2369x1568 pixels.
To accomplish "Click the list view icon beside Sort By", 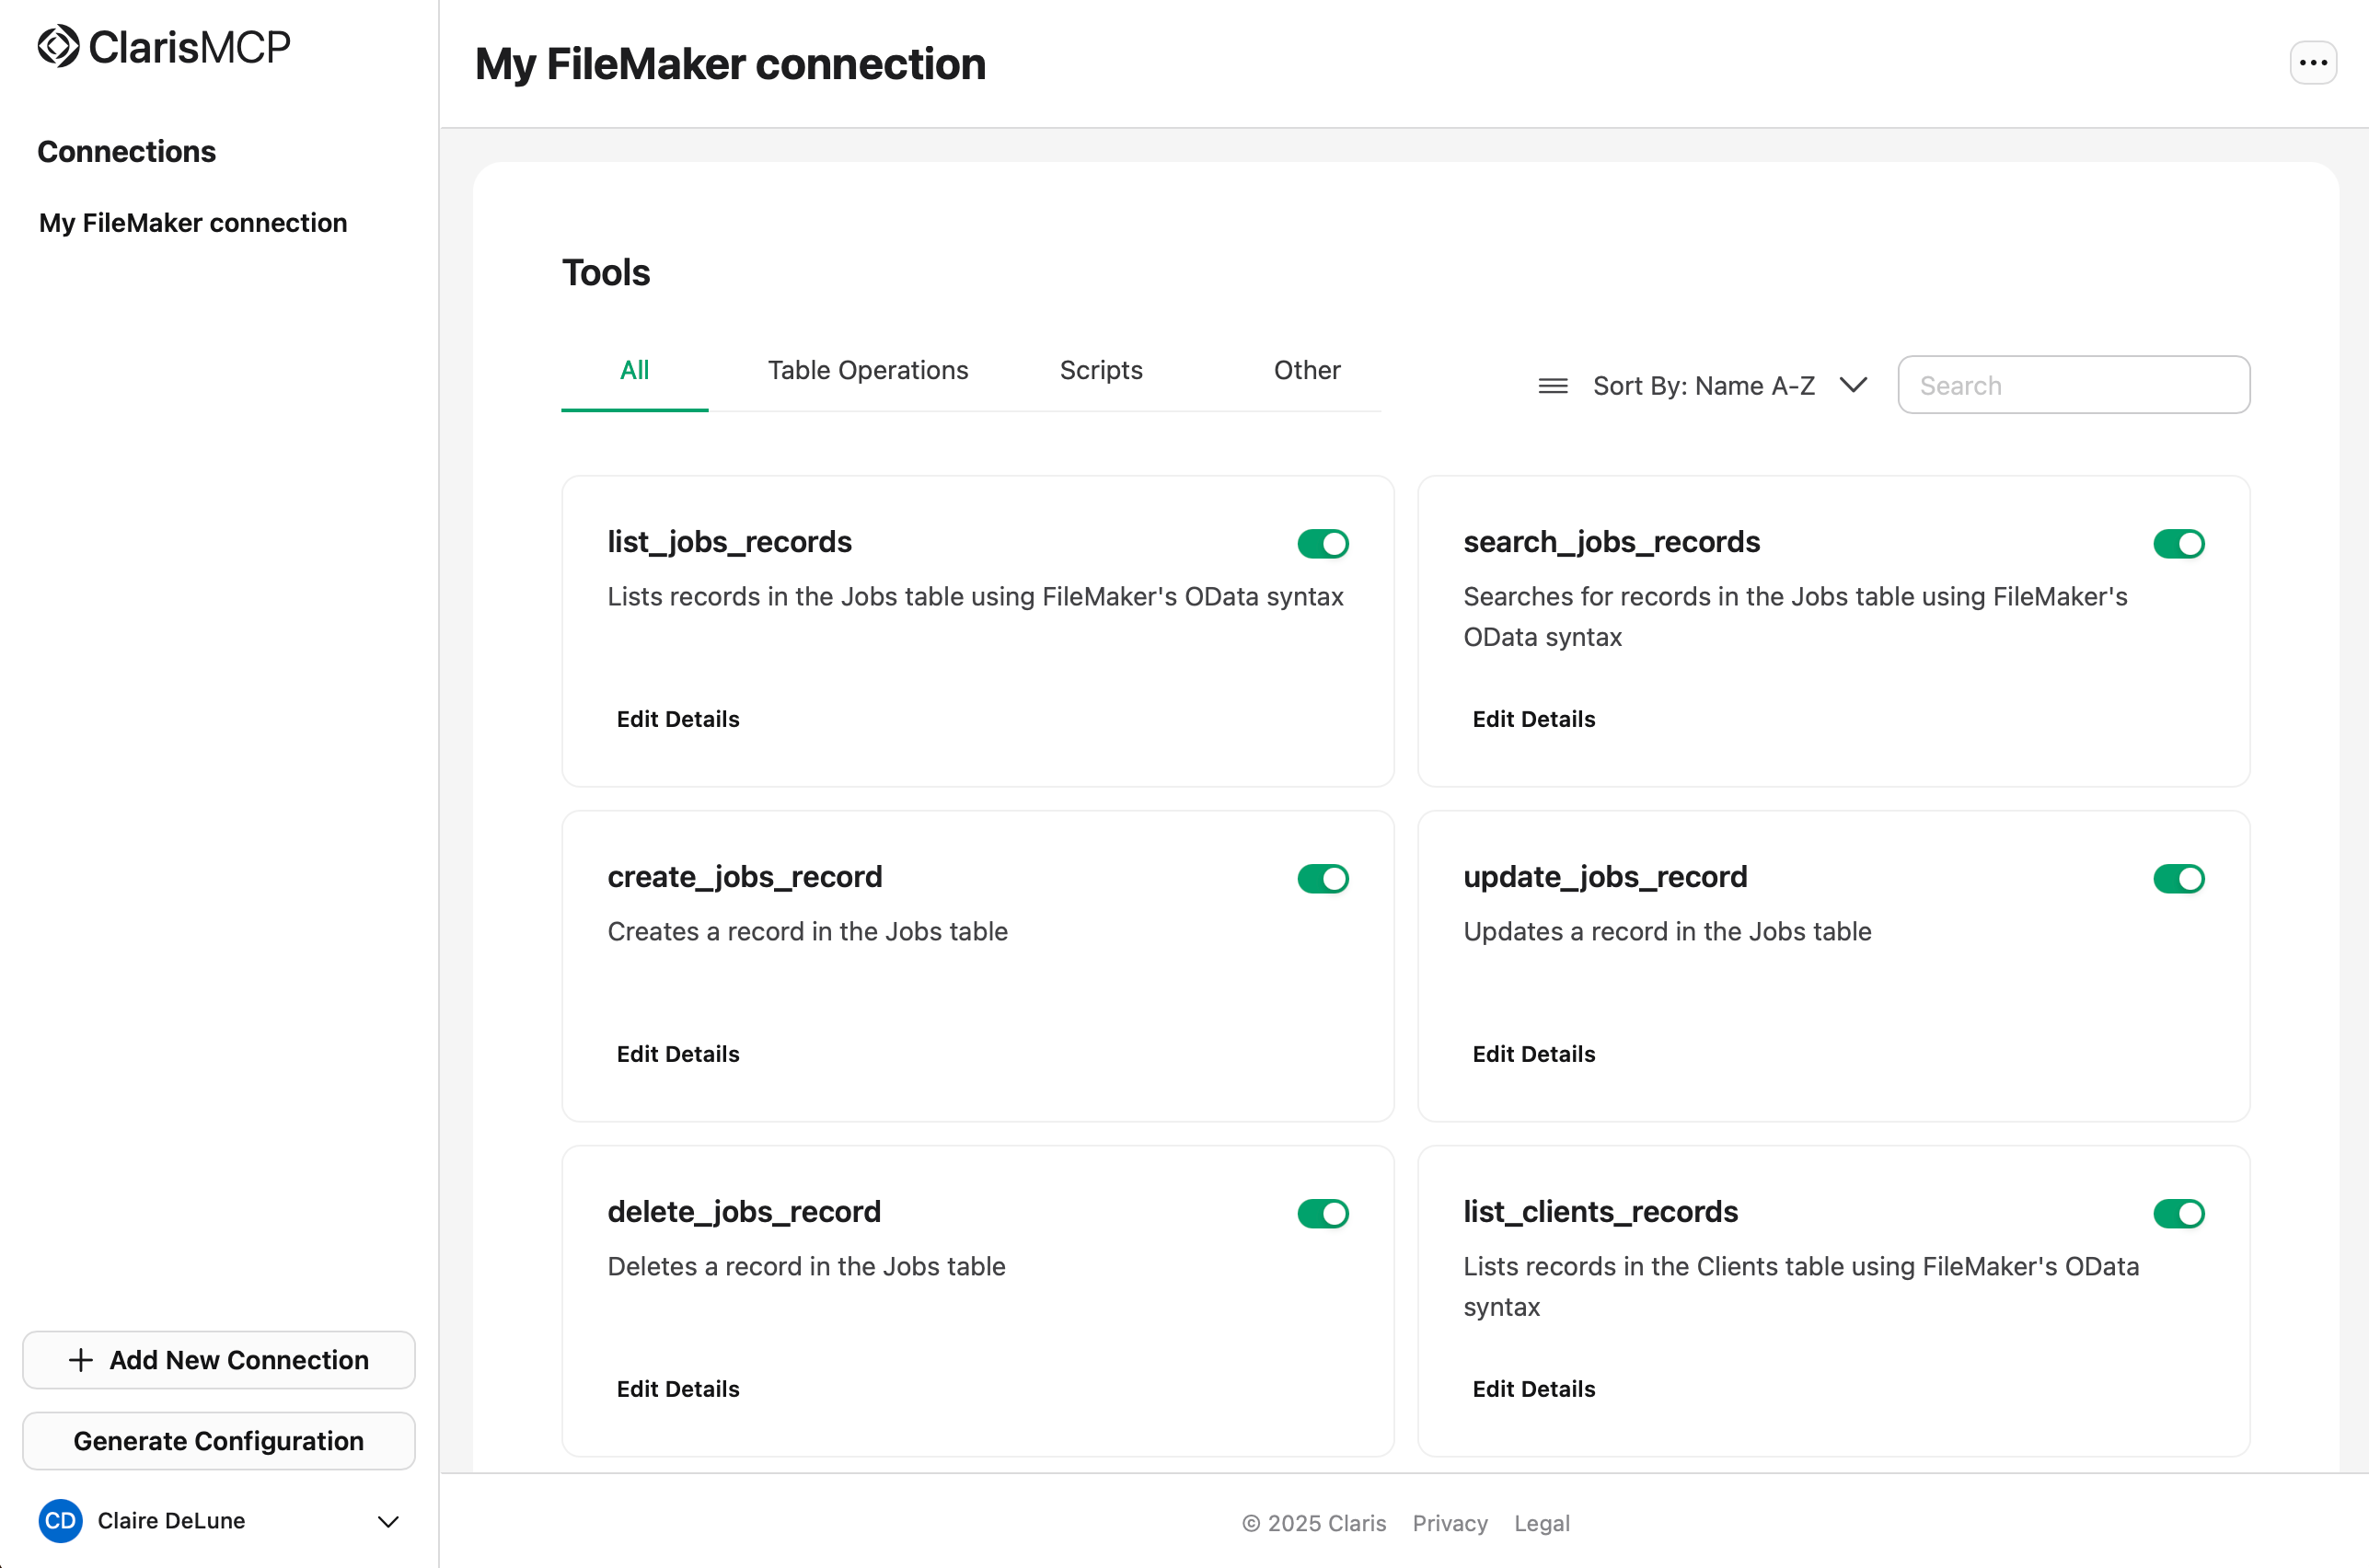I will (1552, 385).
